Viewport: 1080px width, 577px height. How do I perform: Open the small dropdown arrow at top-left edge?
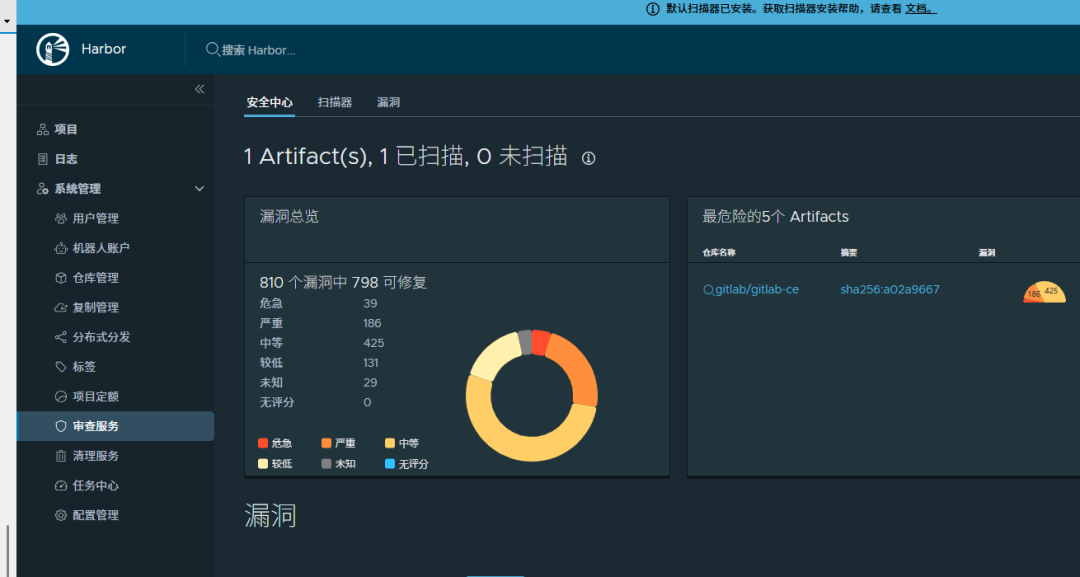pyautogui.click(x=7, y=21)
